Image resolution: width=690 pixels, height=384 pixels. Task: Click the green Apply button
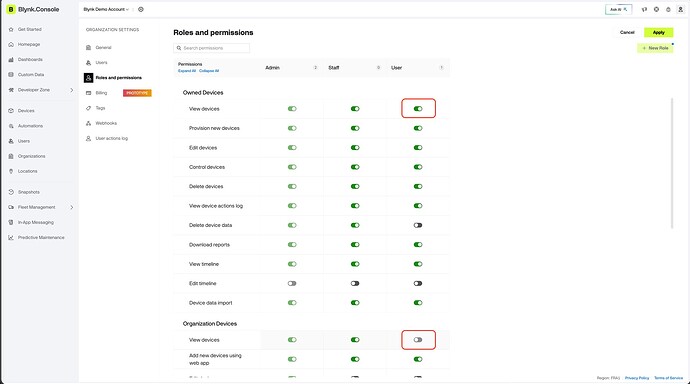pyautogui.click(x=658, y=33)
